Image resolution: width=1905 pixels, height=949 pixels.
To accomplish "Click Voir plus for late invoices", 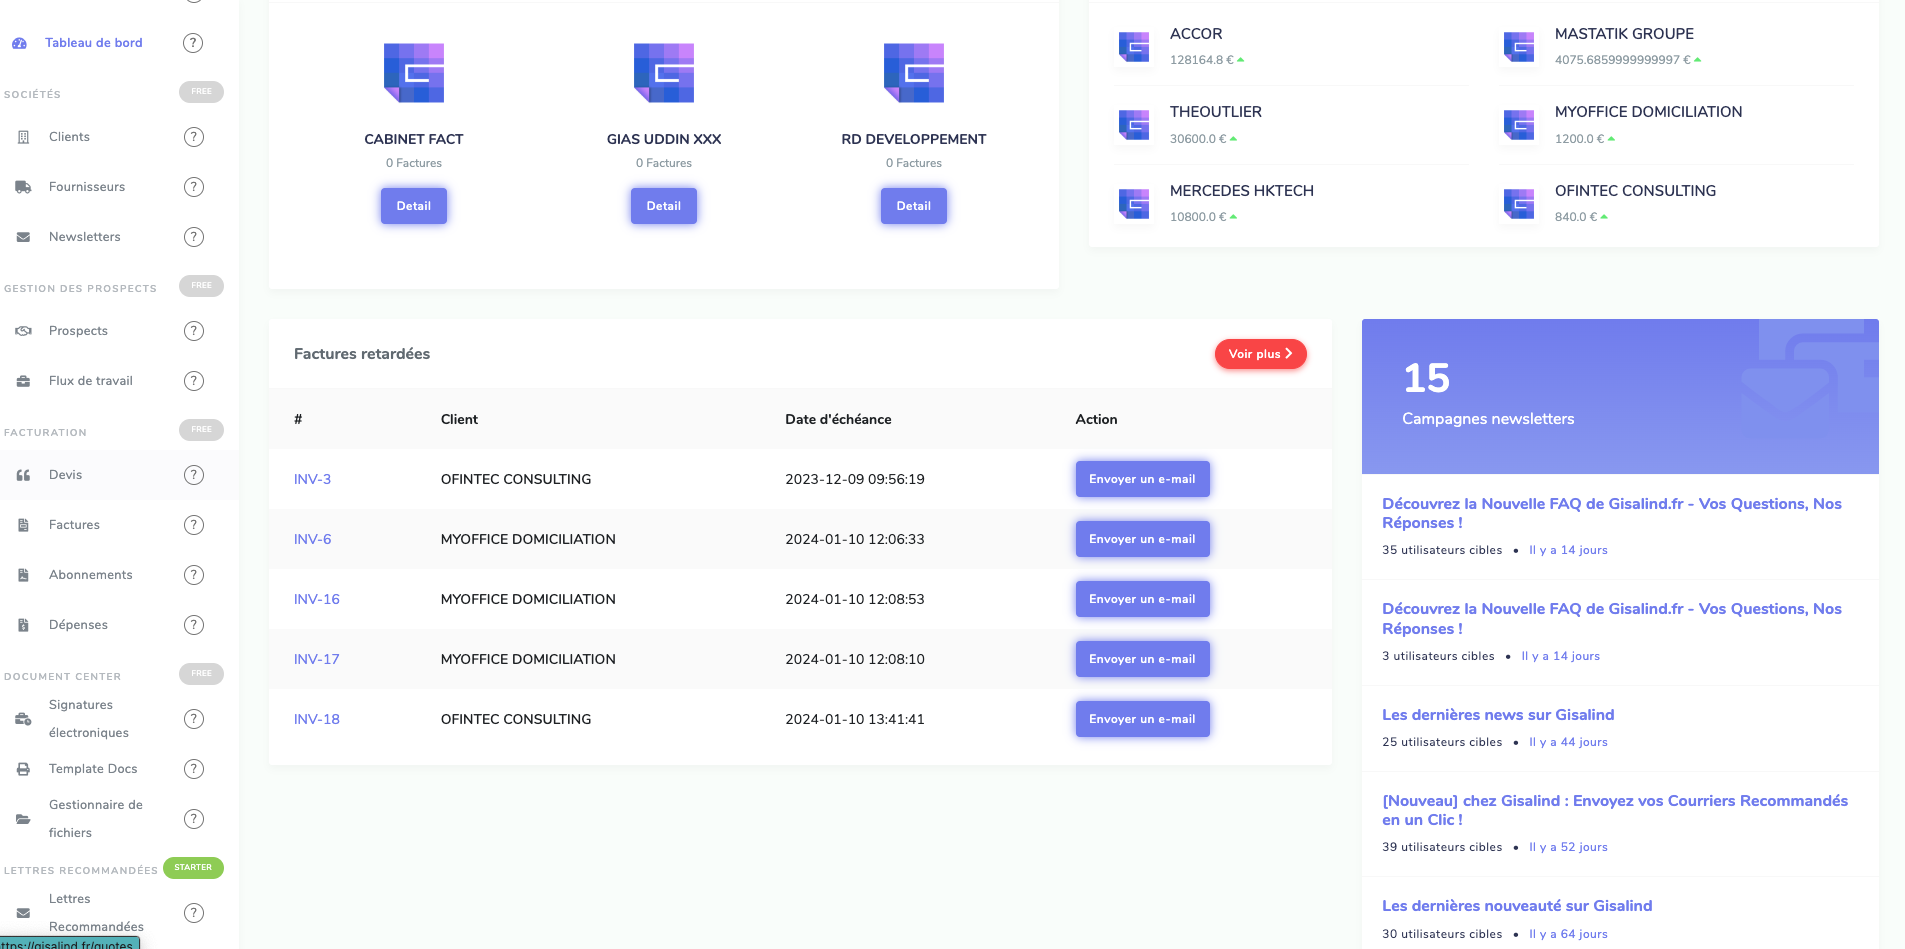I will 1260,354.
